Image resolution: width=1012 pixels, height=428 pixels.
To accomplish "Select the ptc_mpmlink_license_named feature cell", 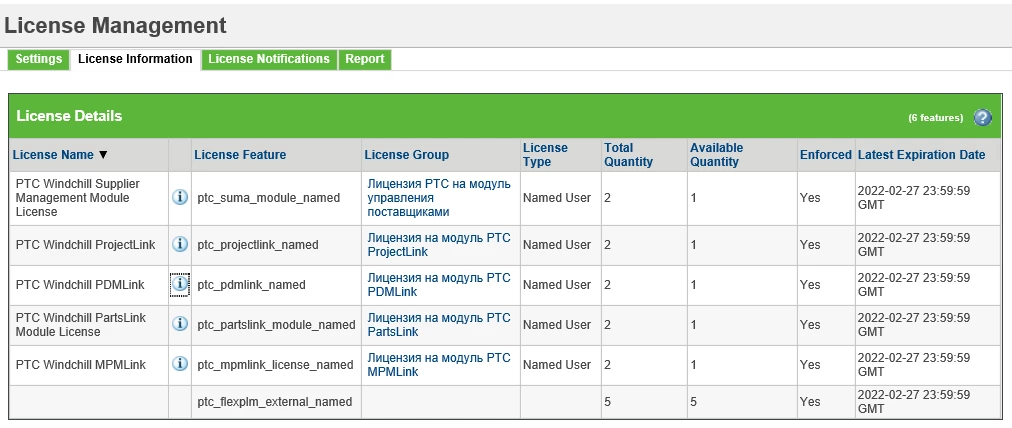I will click(275, 365).
